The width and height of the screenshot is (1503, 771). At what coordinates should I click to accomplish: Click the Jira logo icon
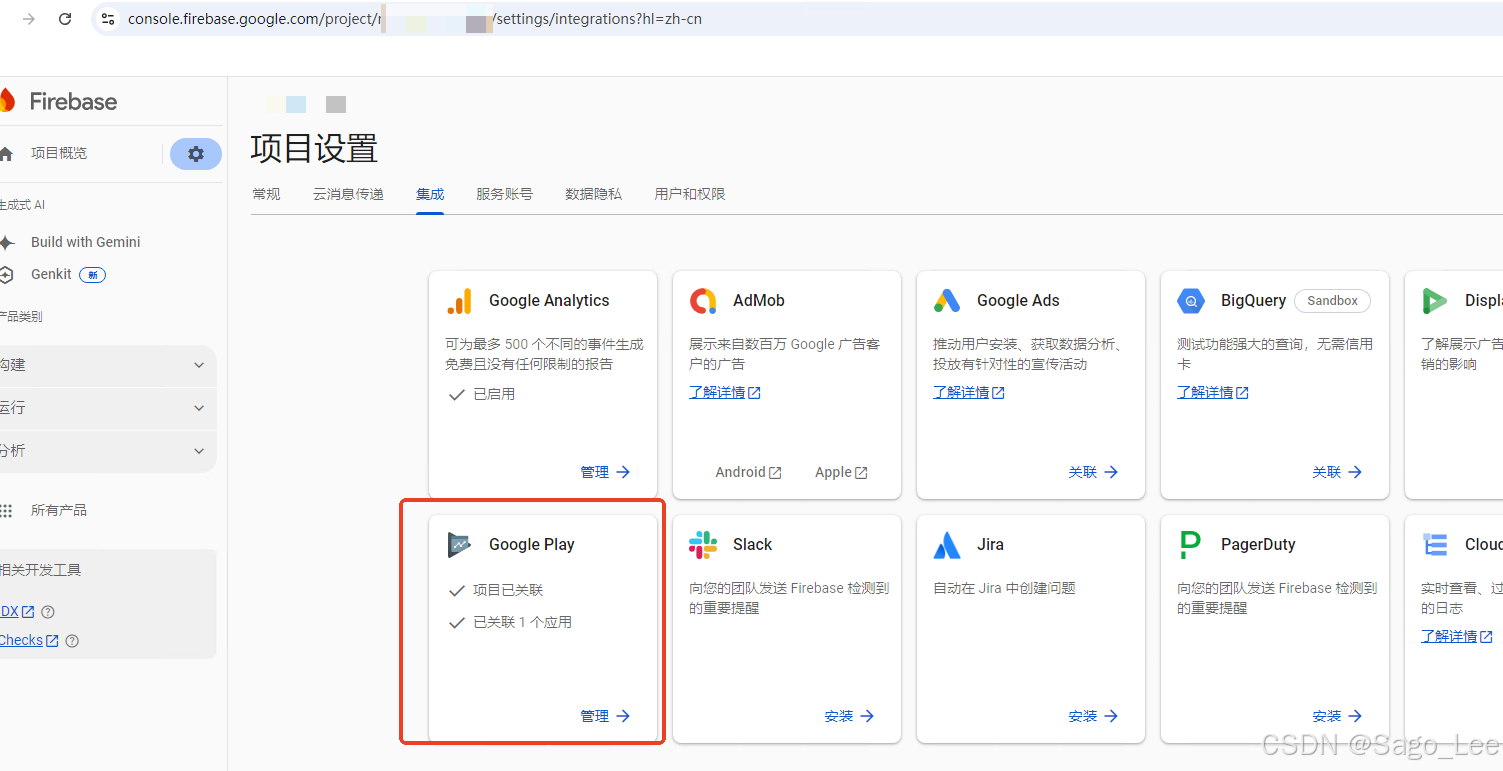pyautogui.click(x=947, y=545)
